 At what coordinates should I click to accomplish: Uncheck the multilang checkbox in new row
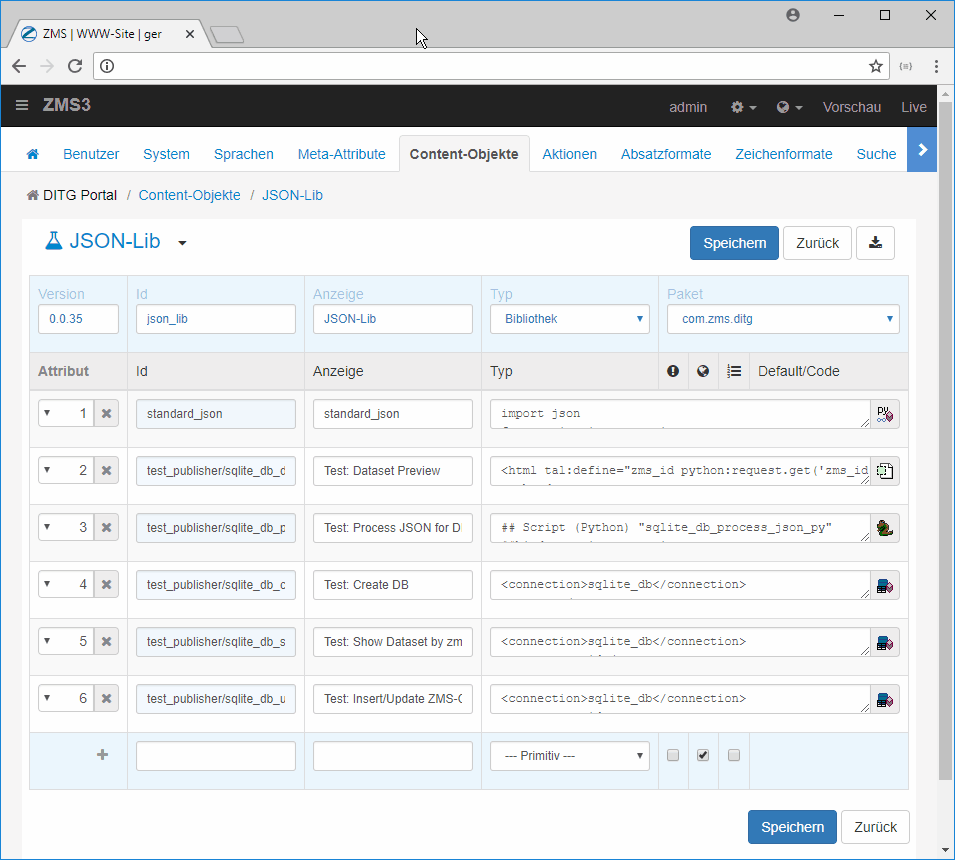point(703,755)
